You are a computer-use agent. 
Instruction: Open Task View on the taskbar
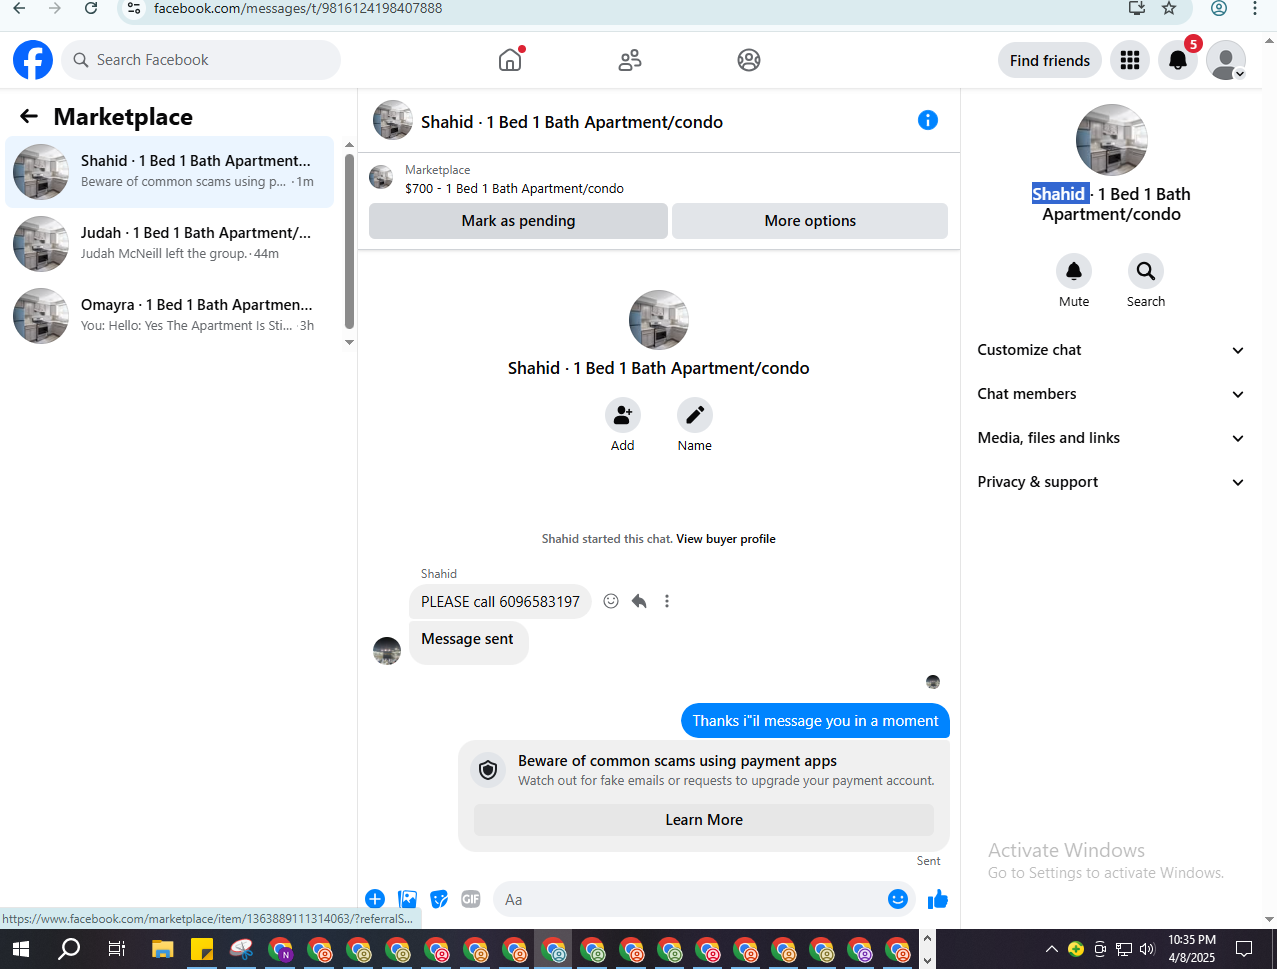(116, 949)
